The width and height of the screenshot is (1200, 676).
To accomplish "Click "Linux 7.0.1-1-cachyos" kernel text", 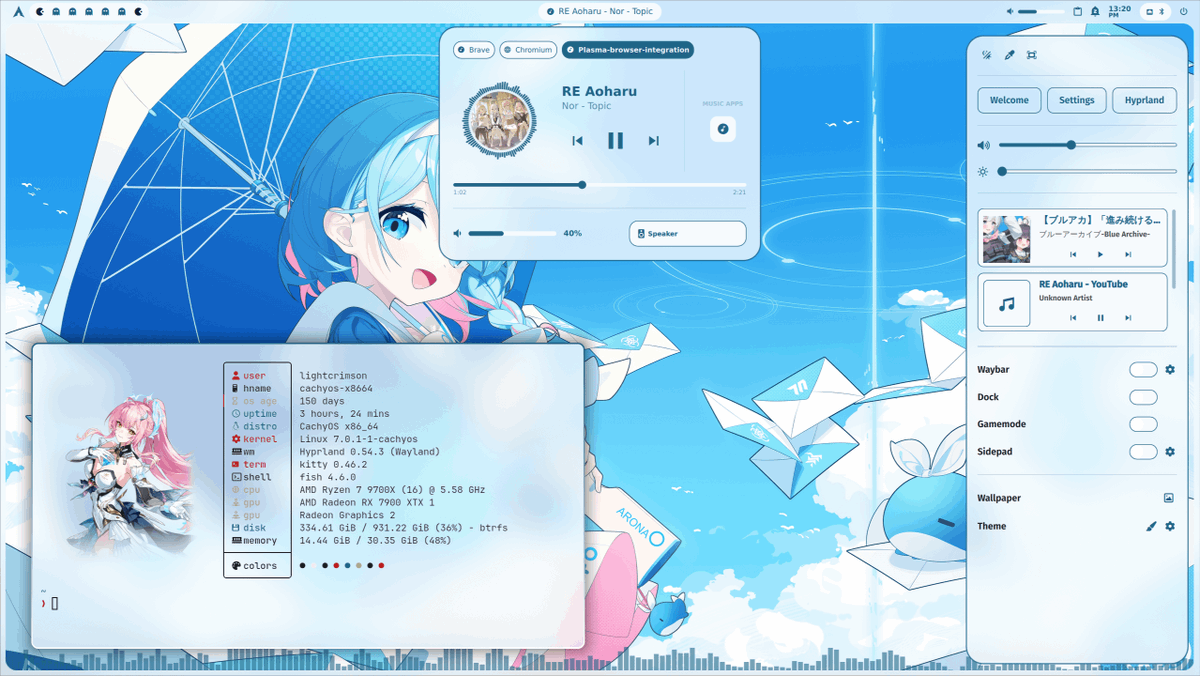I will tap(359, 439).
